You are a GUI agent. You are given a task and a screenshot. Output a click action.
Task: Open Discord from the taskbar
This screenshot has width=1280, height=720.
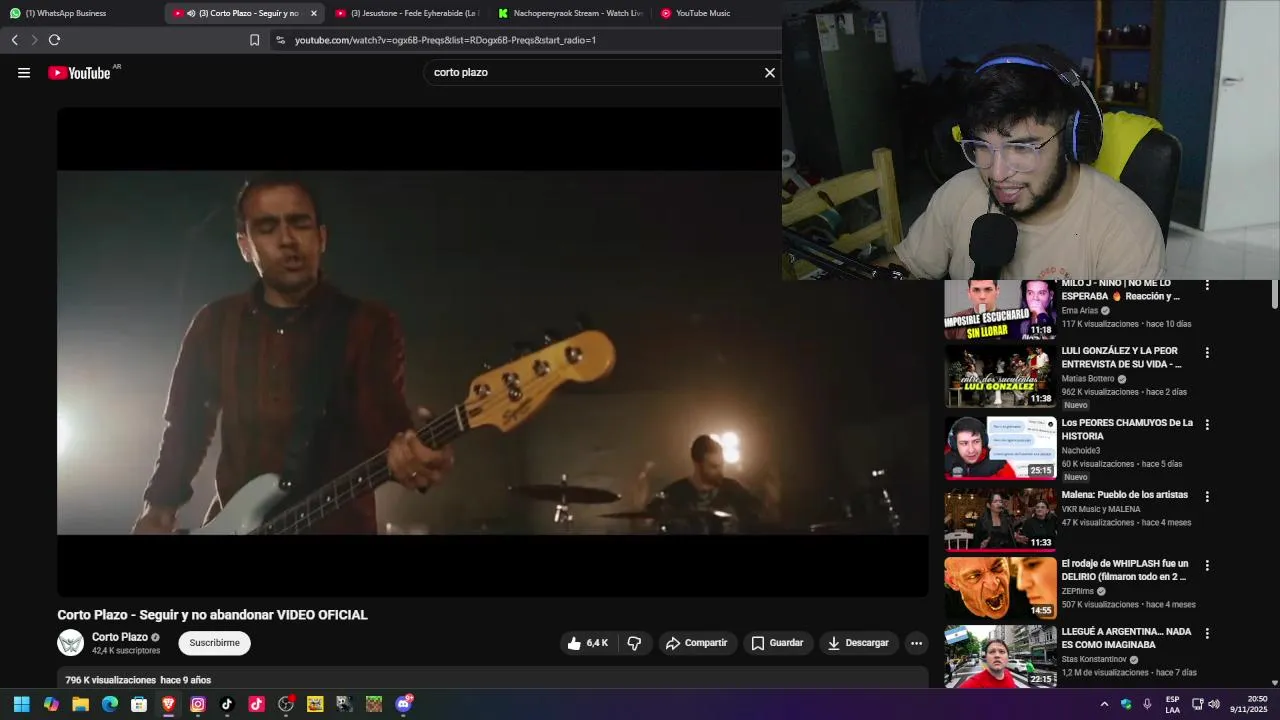click(403, 704)
